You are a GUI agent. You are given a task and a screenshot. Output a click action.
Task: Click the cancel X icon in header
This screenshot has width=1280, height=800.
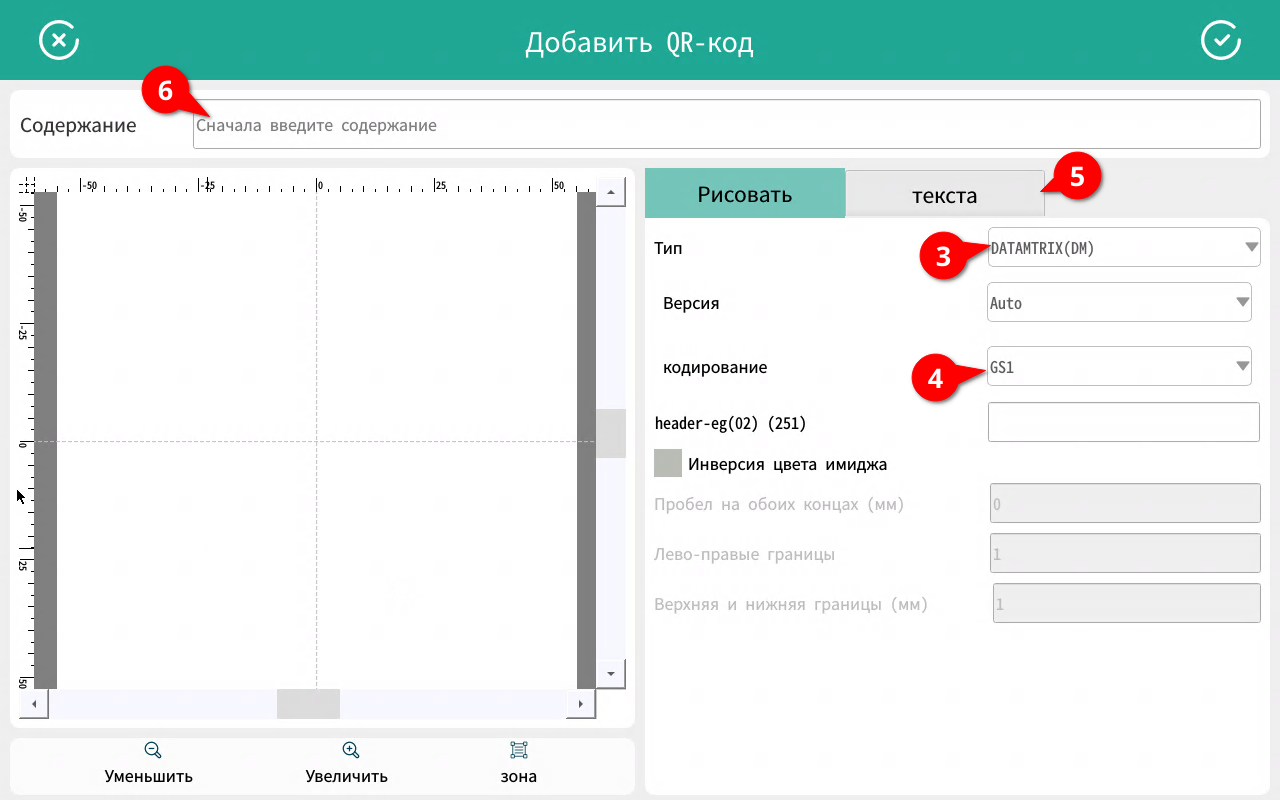[x=59, y=41]
